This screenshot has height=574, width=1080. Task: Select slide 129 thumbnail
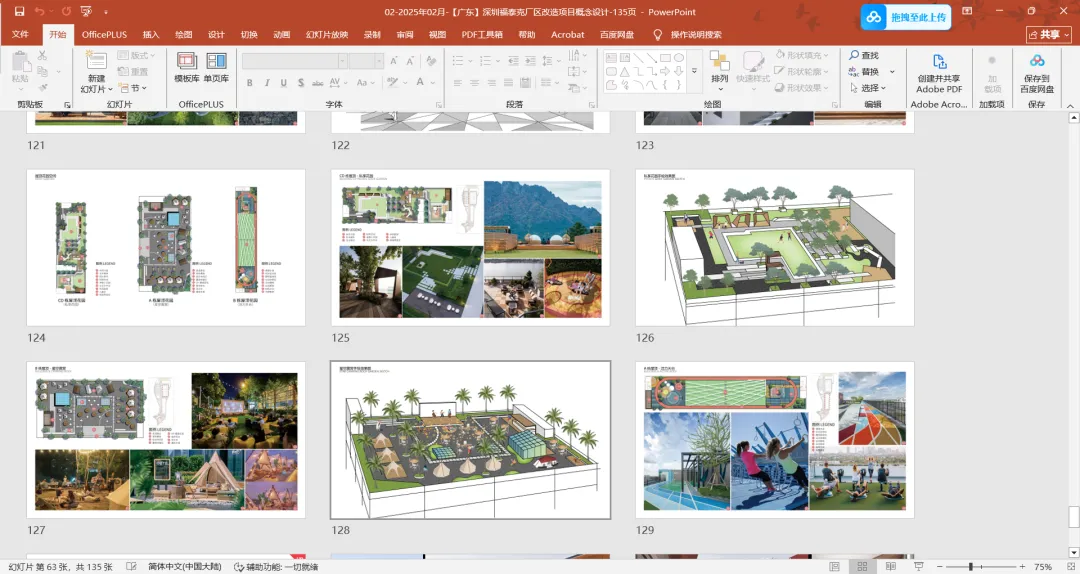pos(775,440)
